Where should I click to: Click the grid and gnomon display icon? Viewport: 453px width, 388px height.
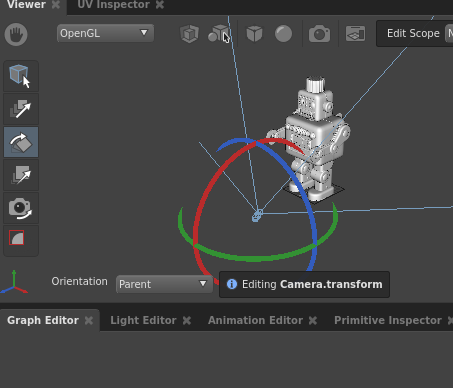click(x=355, y=34)
